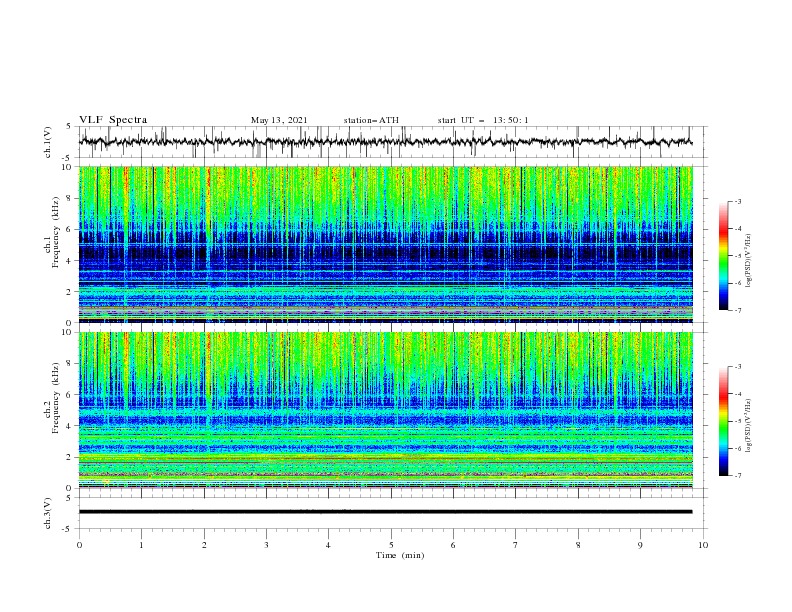The width and height of the screenshot is (792, 612).
Task: Click the date "May 13, 2021"
Action: pos(279,120)
